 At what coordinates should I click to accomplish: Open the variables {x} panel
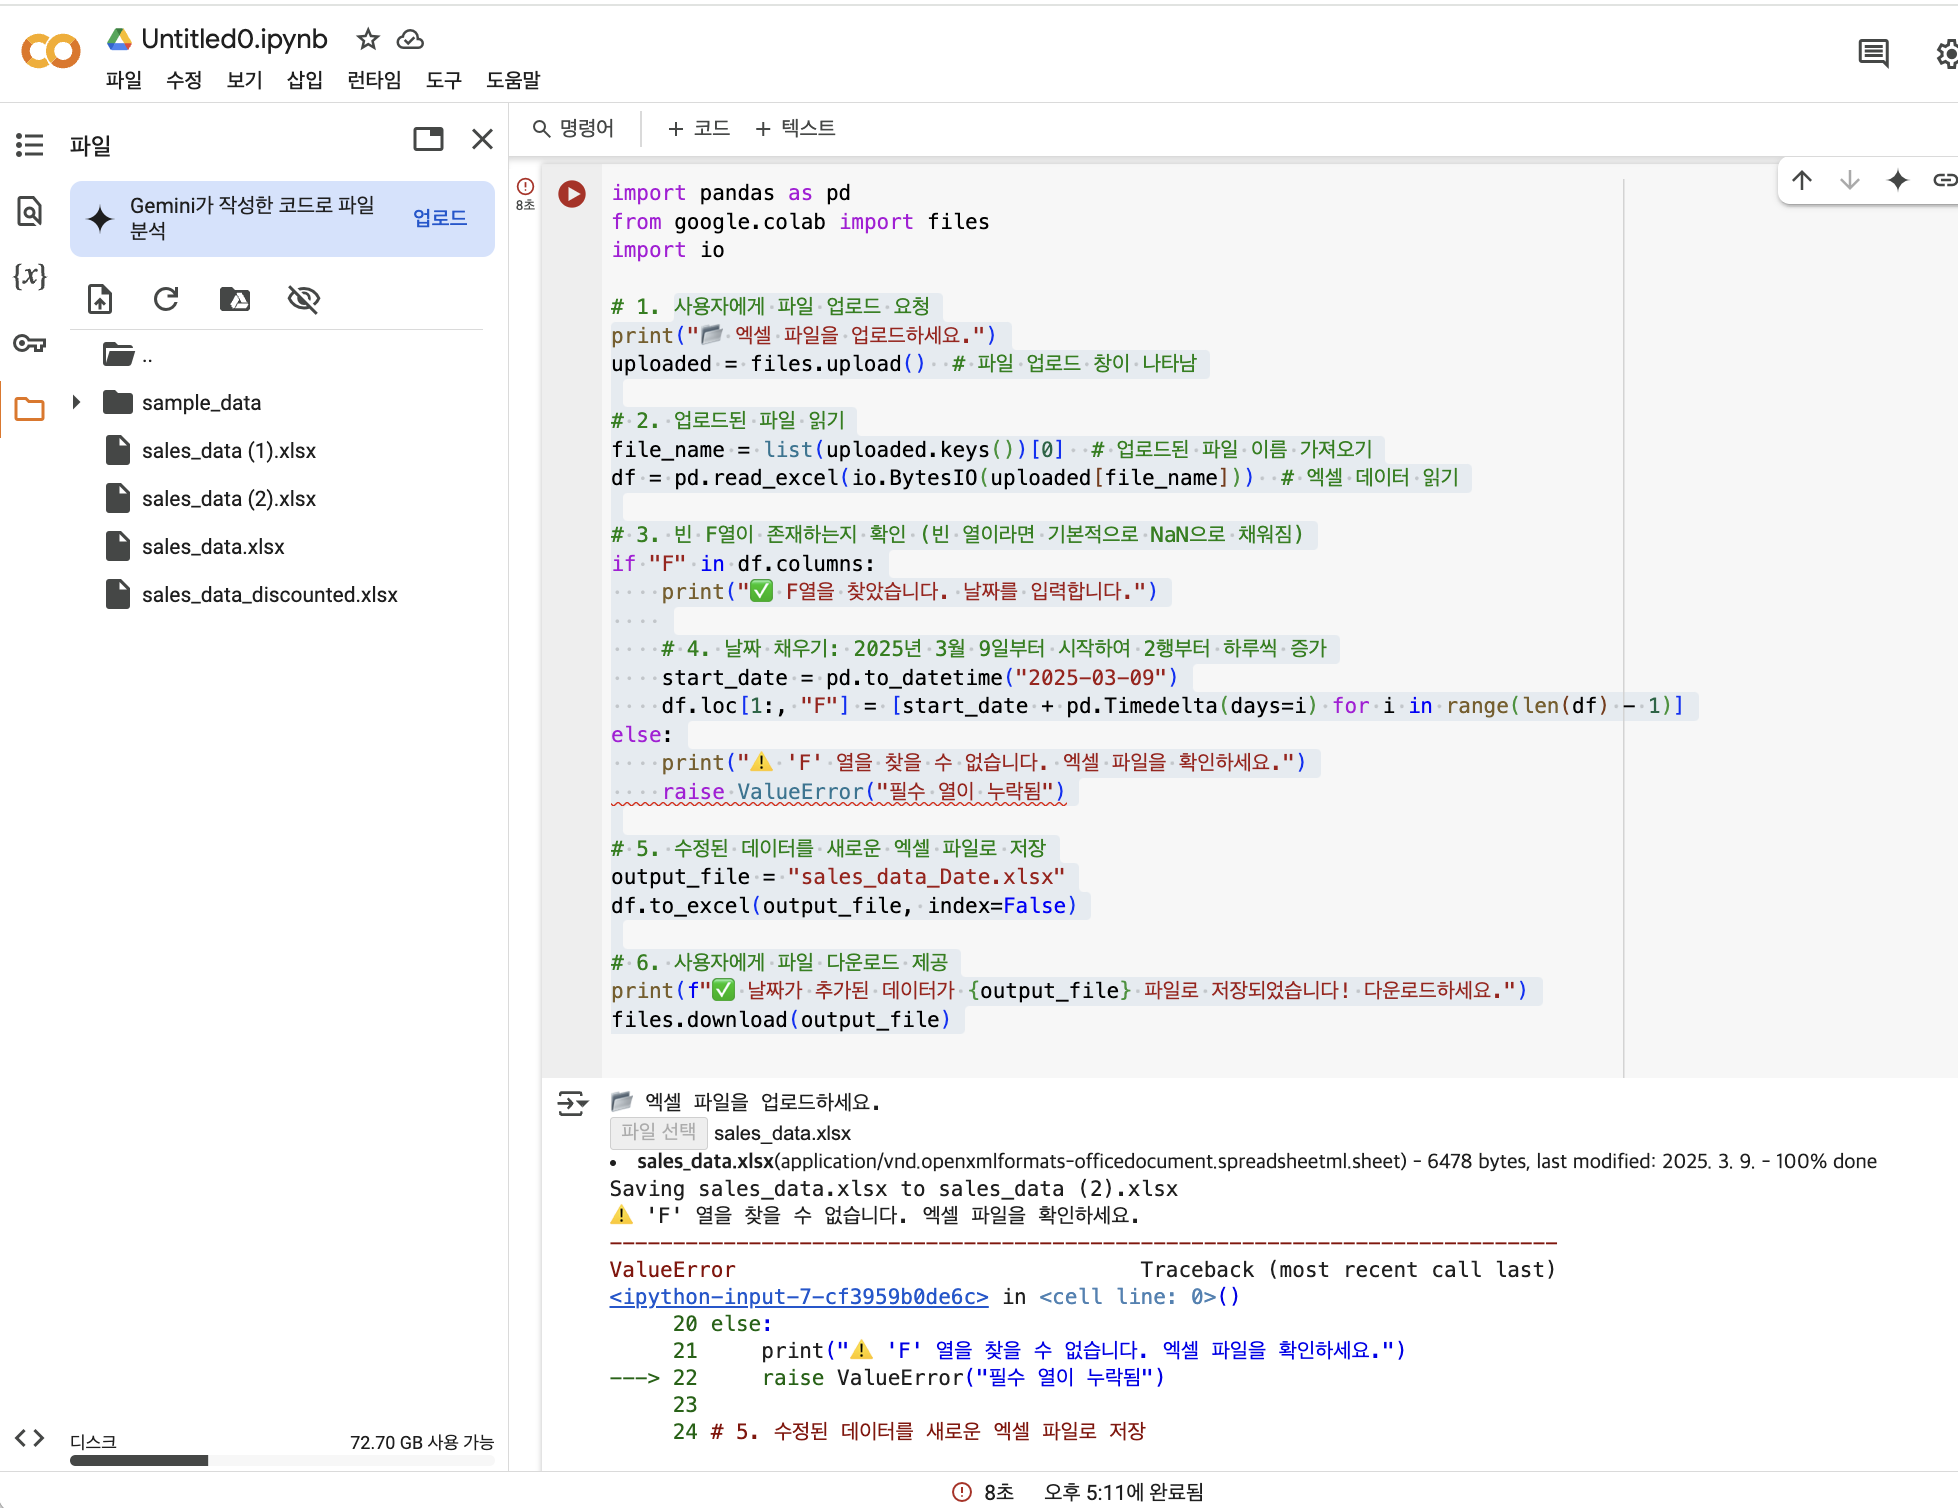[x=30, y=276]
